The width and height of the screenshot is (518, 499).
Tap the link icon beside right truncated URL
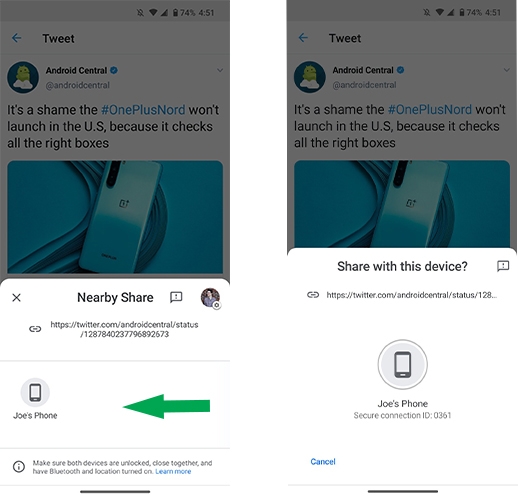313,295
